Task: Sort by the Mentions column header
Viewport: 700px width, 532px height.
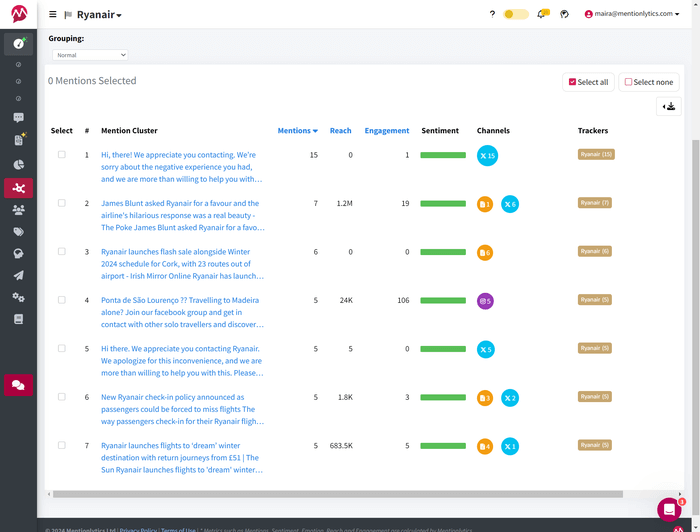Action: pos(297,130)
